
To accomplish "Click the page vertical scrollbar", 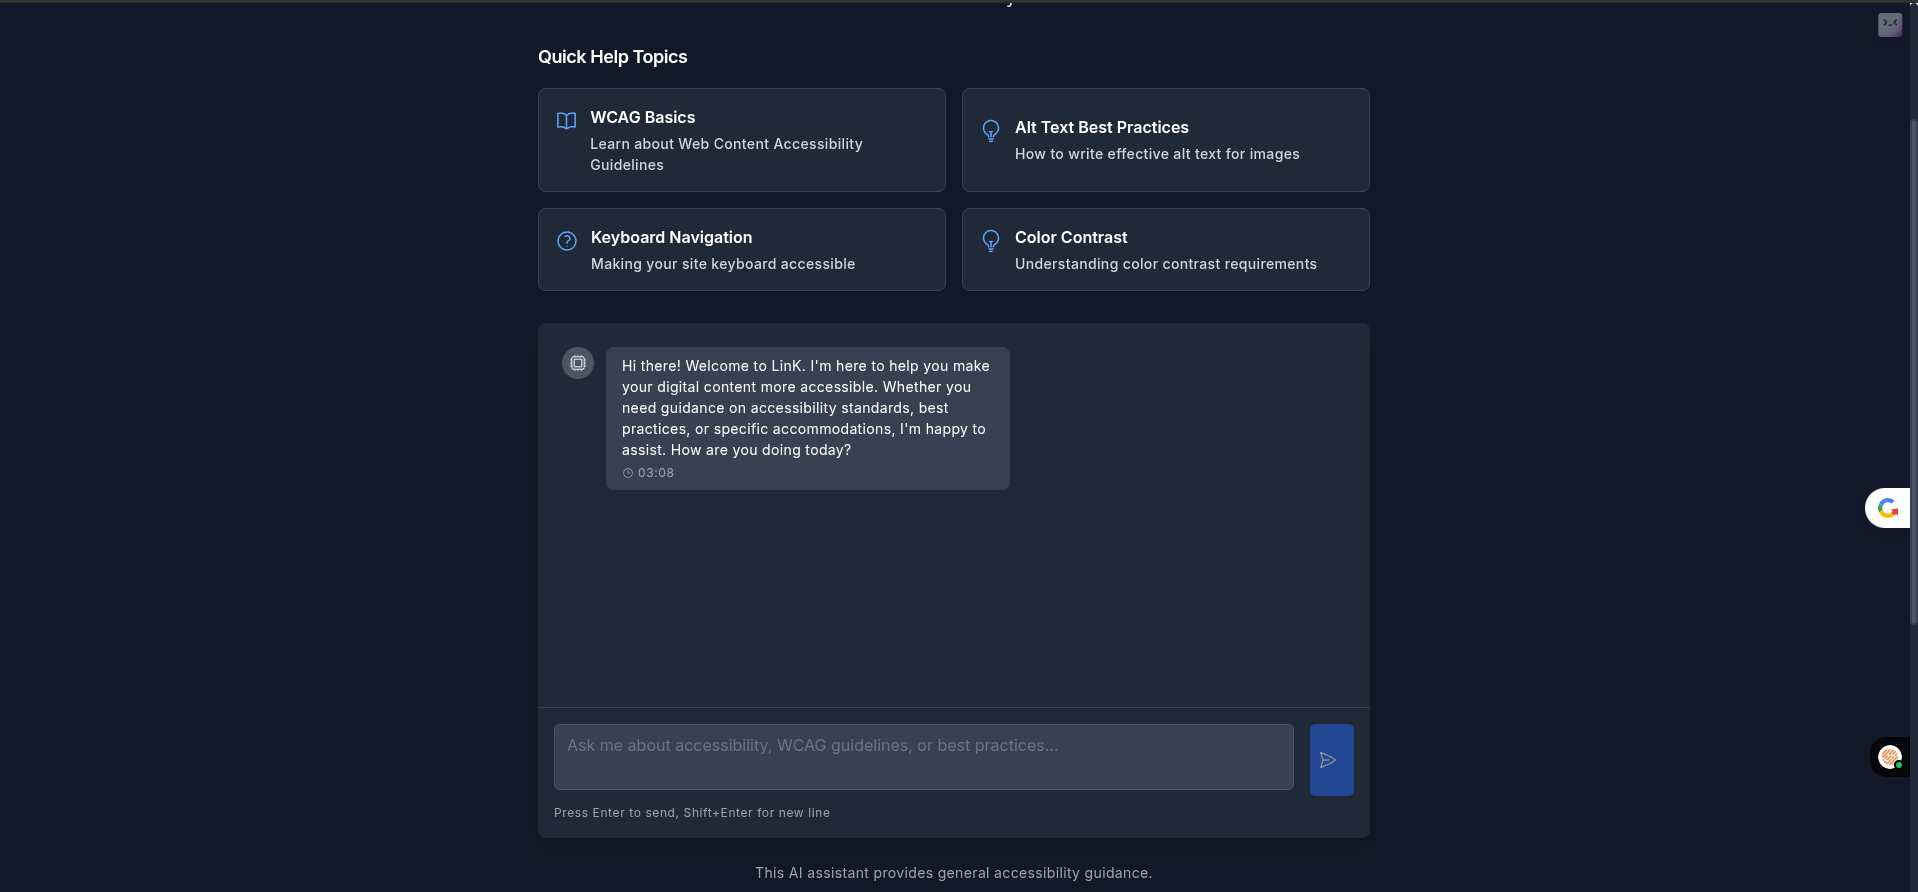I will pos(1914,370).
